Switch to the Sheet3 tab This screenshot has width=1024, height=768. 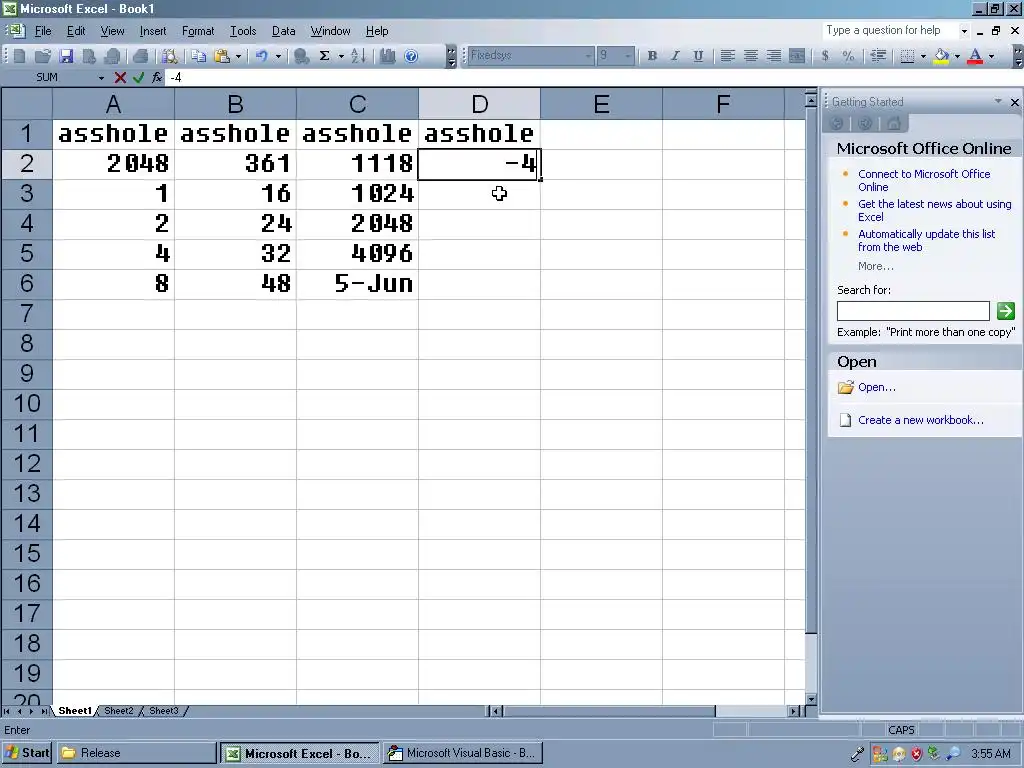coord(163,711)
